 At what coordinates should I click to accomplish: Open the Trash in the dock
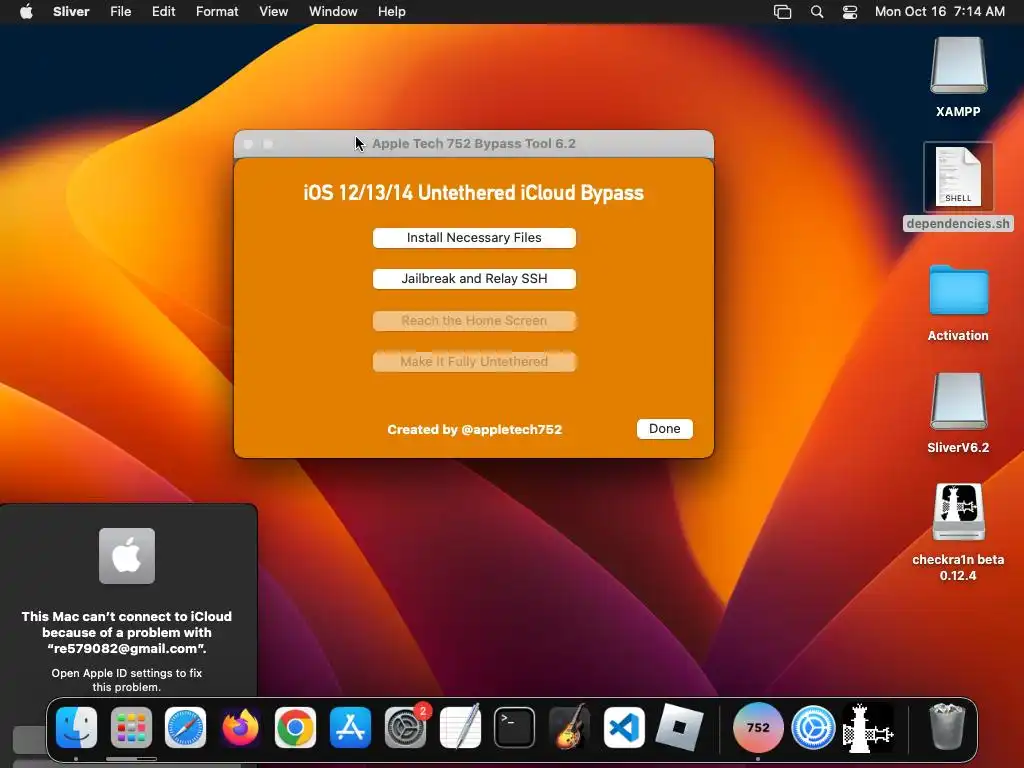[946, 726]
